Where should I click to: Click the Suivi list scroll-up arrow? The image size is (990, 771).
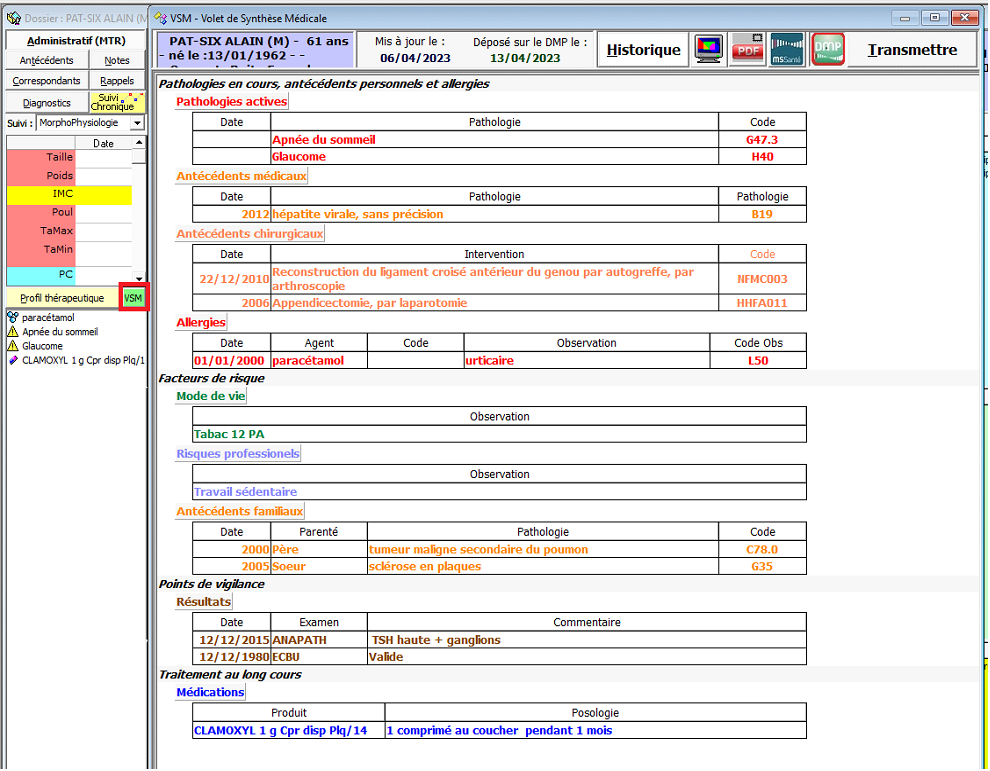point(139,143)
